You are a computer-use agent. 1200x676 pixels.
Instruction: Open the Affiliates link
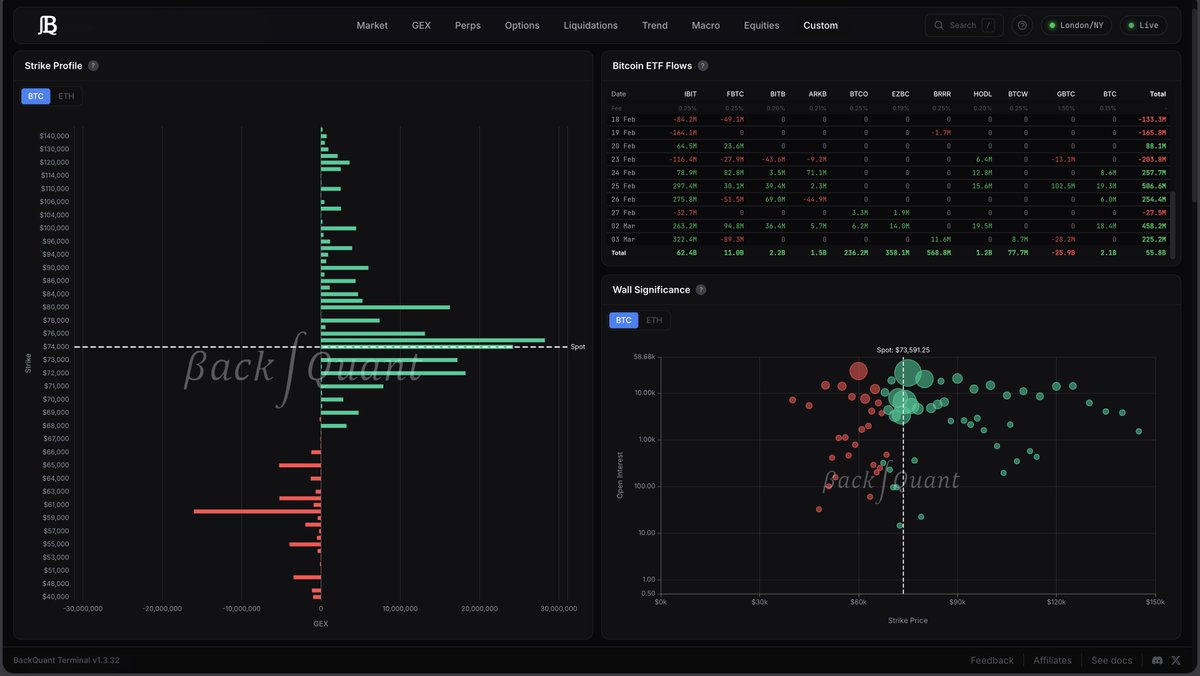1052,660
